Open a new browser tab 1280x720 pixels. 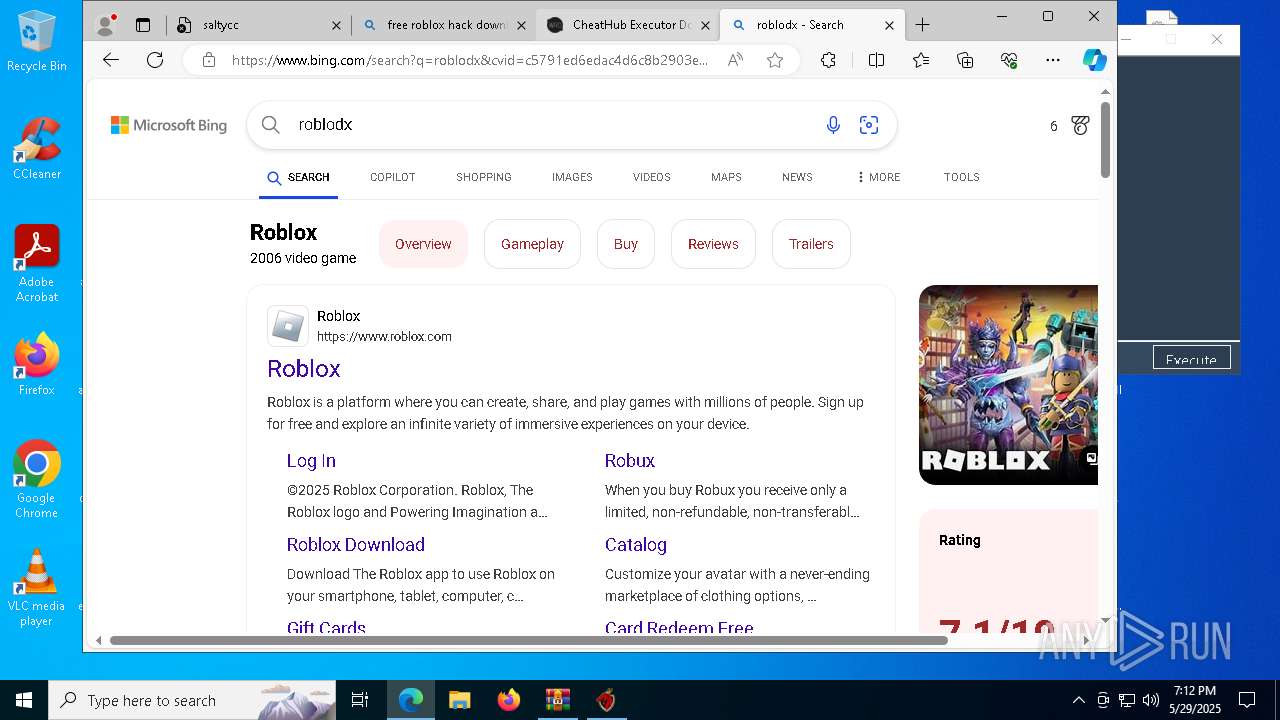(x=922, y=25)
